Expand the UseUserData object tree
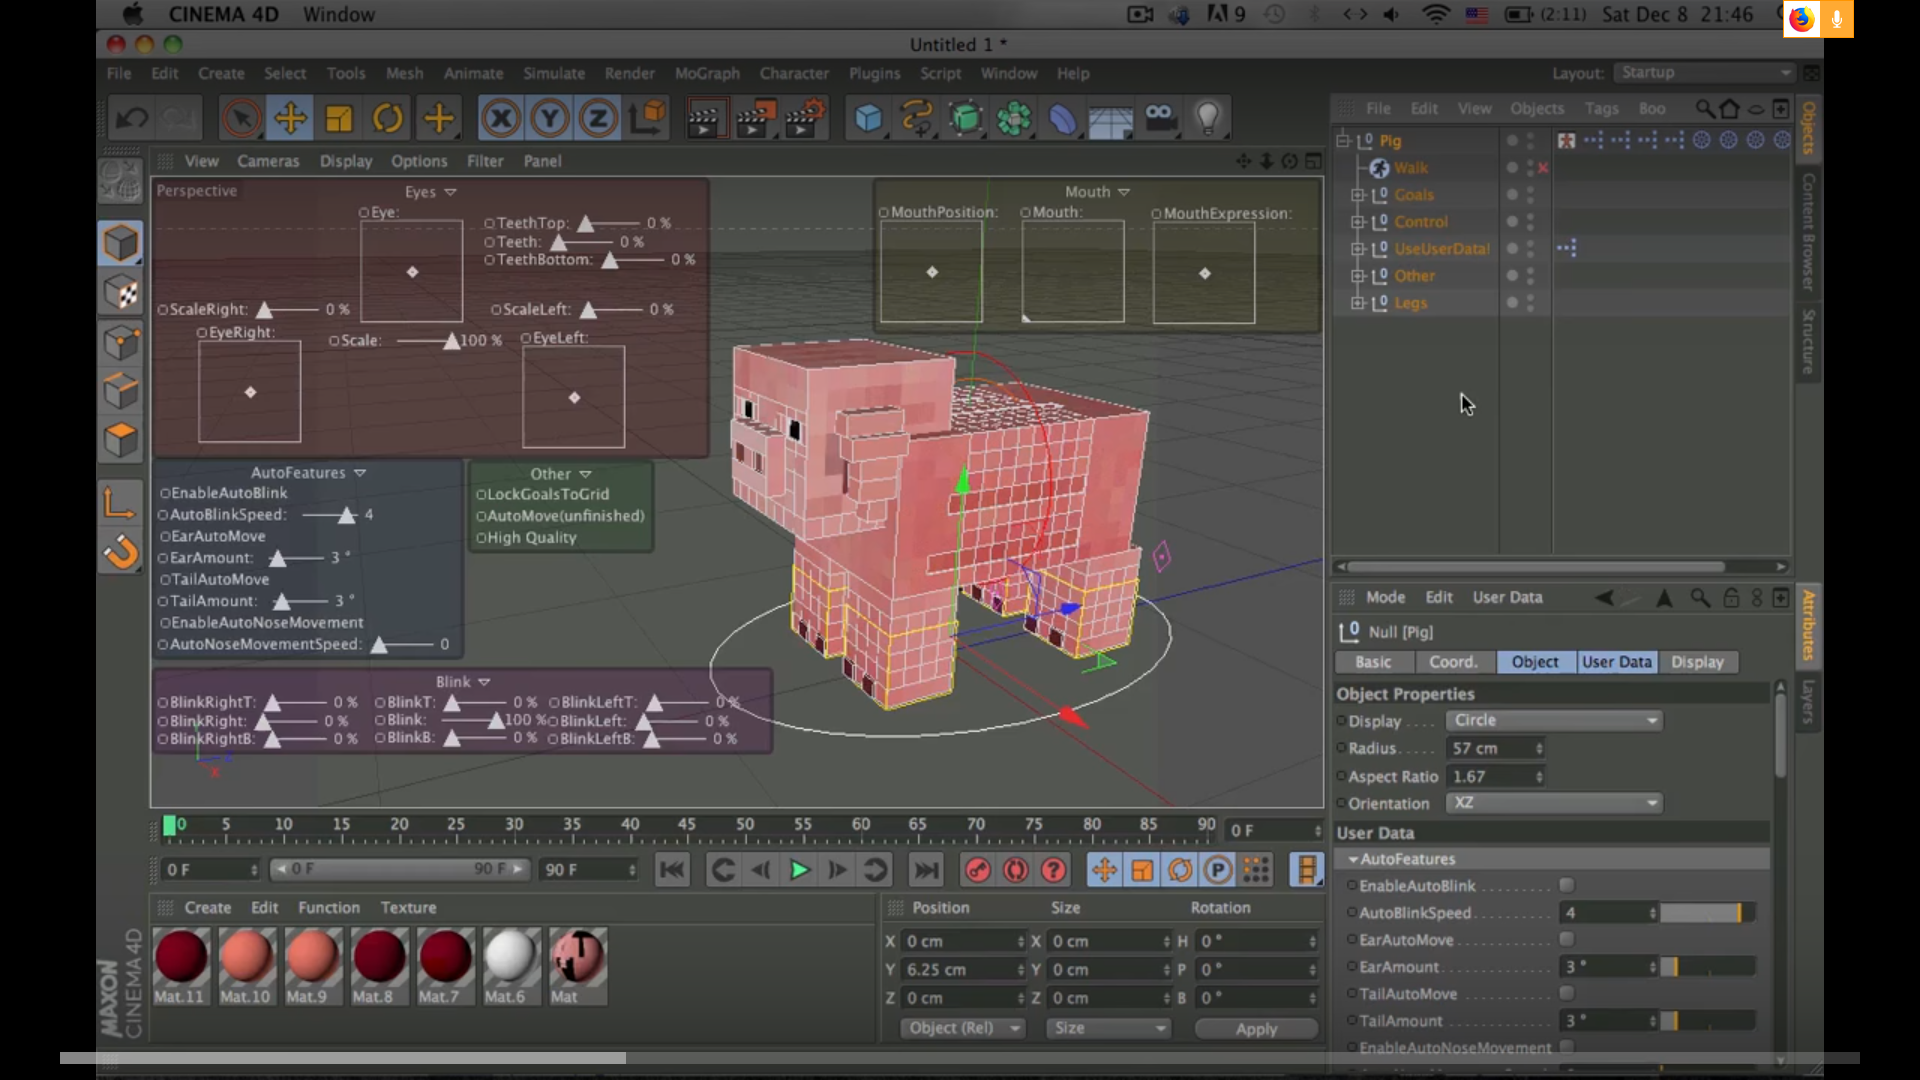The image size is (1920, 1080). coord(1358,249)
